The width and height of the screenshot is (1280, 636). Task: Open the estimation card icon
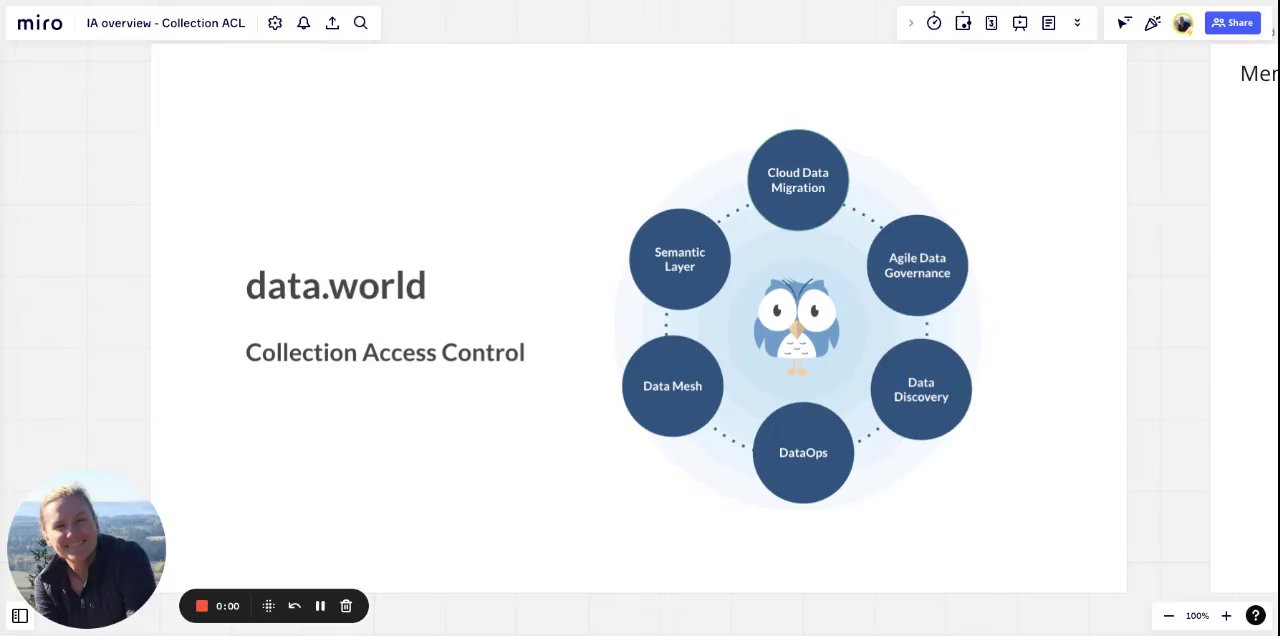tap(991, 23)
